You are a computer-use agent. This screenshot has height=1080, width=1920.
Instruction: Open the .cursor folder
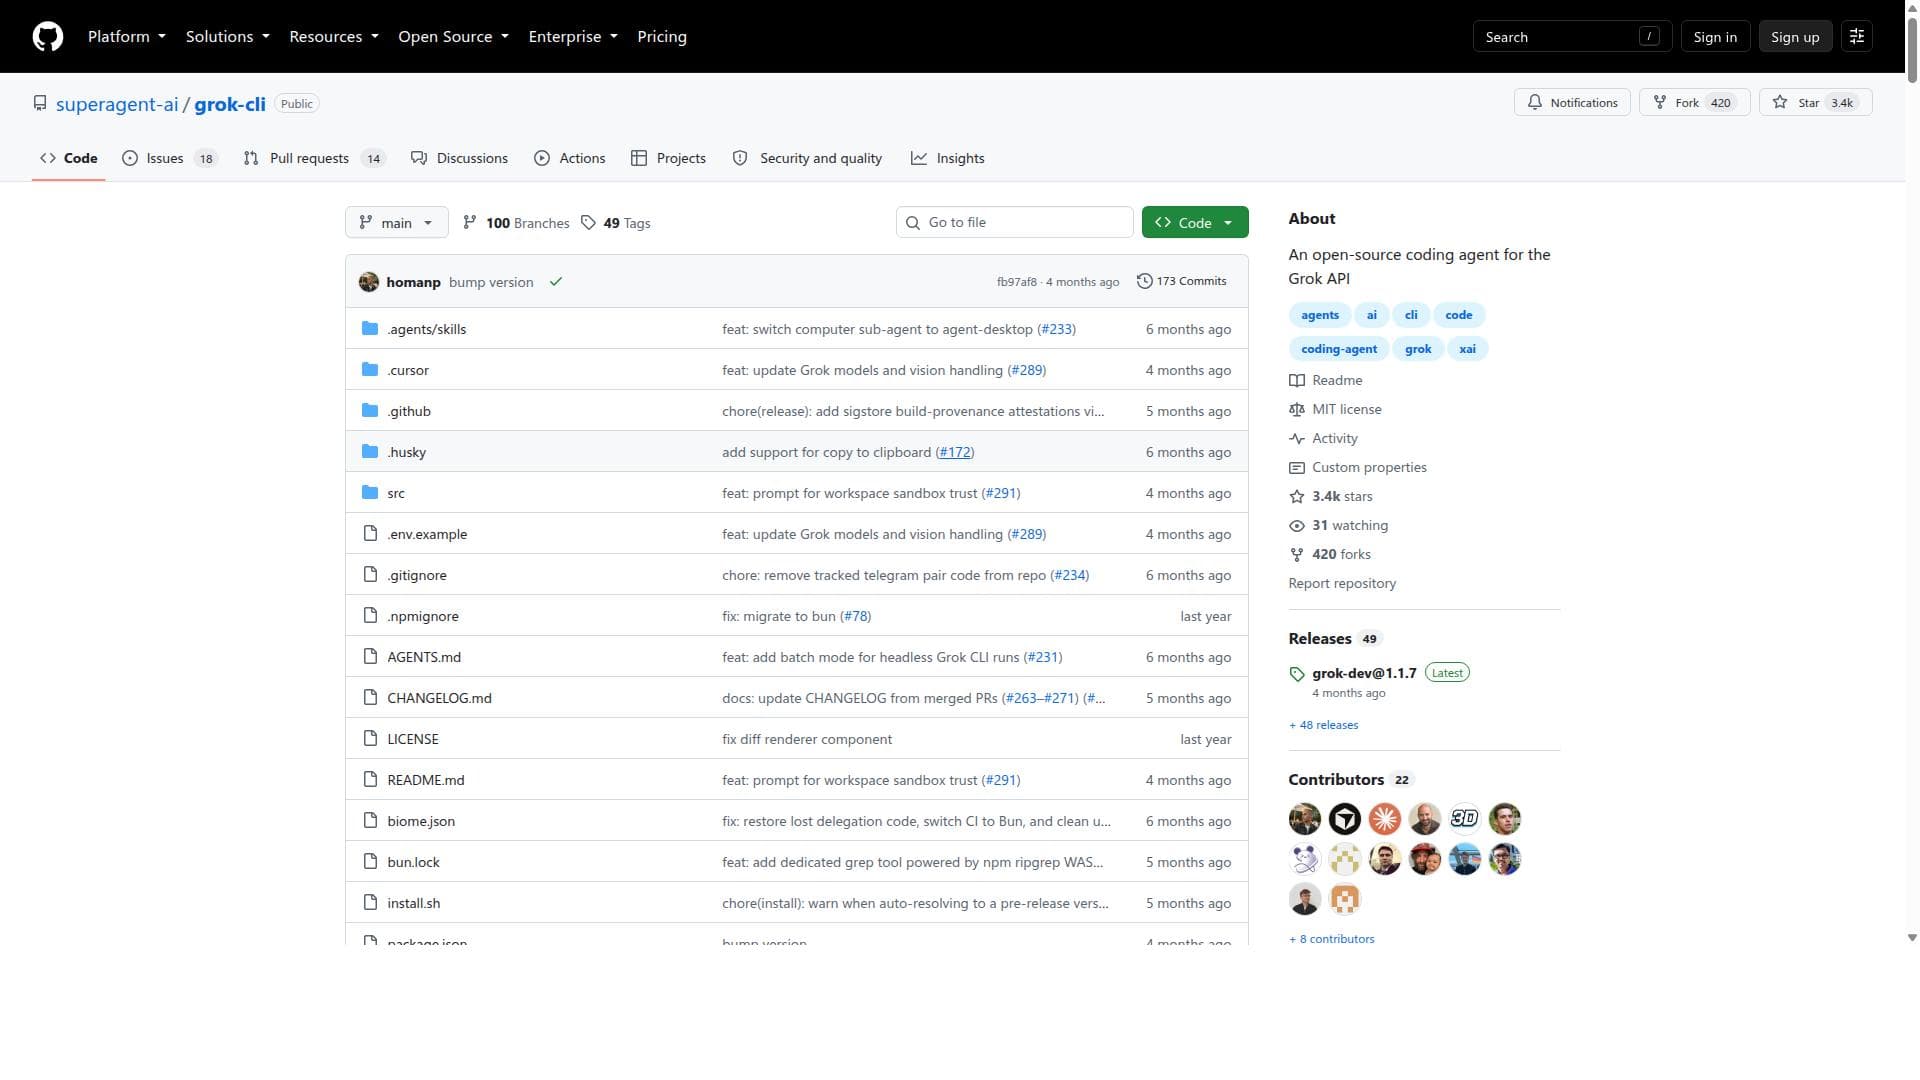[408, 371]
